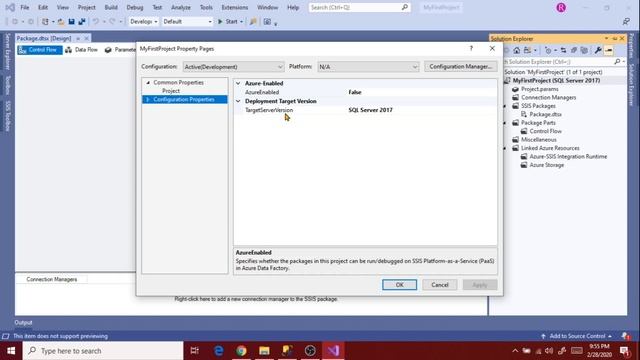Click the Live Share feedback icon

pyautogui.click(x=626, y=22)
